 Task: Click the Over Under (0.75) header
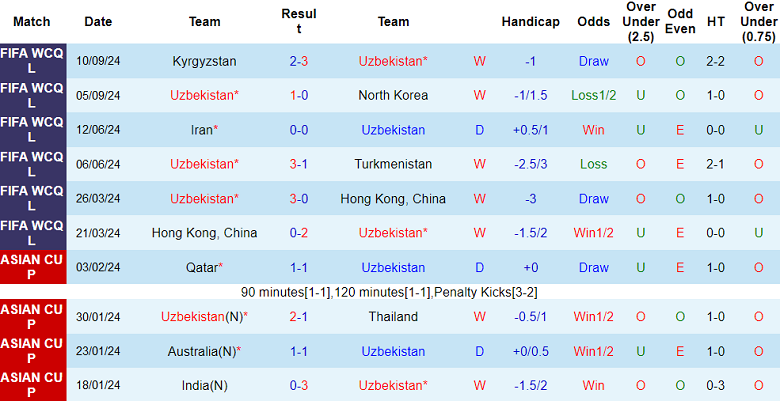tap(759, 22)
